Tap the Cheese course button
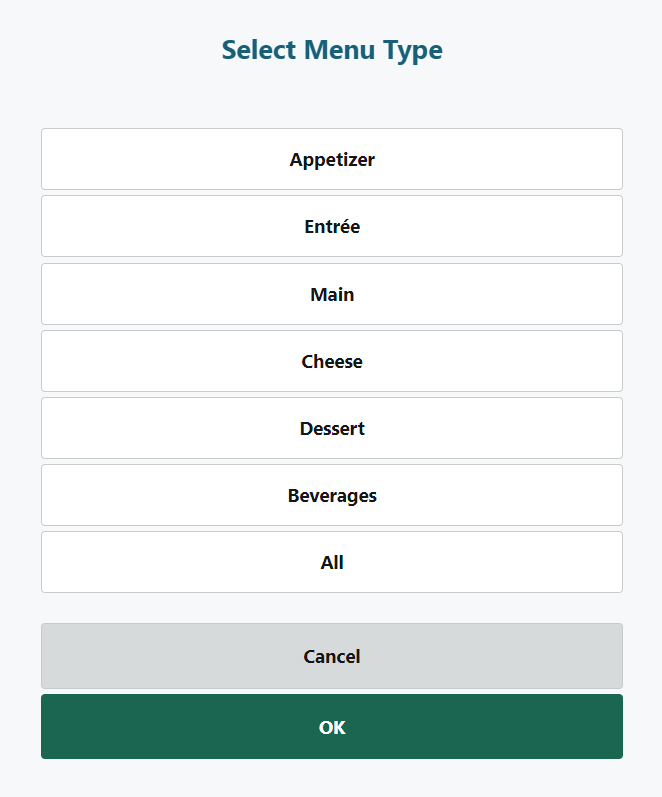 click(332, 361)
